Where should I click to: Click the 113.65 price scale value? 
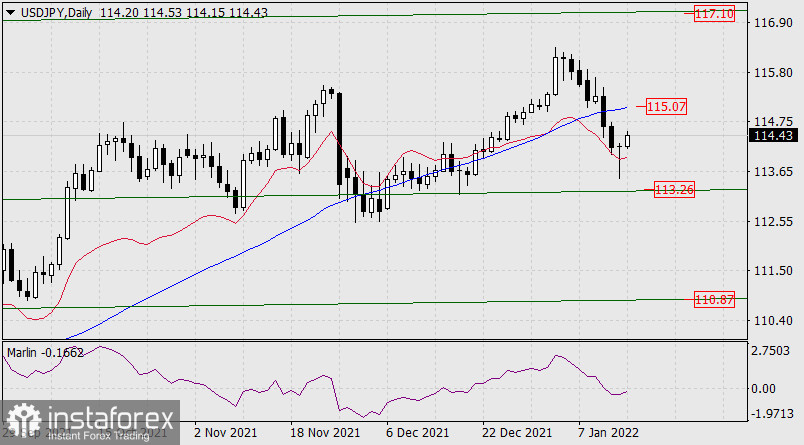pyautogui.click(x=773, y=171)
